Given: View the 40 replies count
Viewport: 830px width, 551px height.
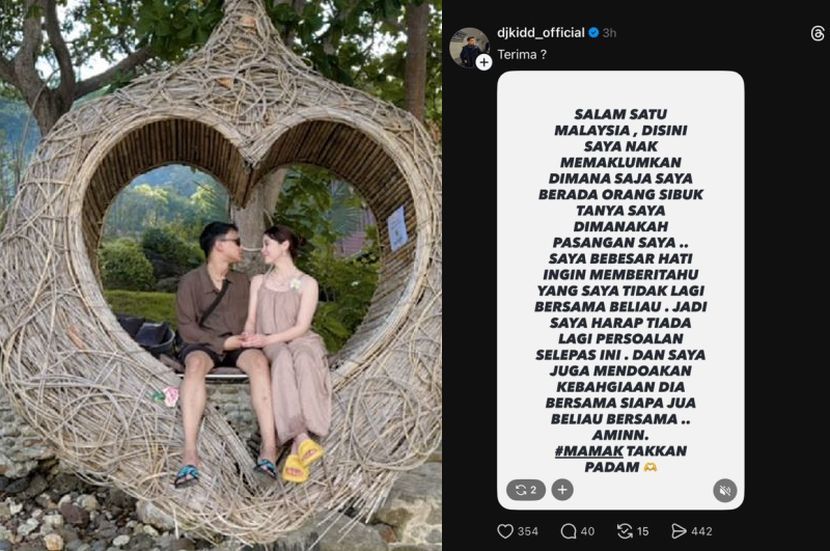Looking at the screenshot, I should click(588, 531).
